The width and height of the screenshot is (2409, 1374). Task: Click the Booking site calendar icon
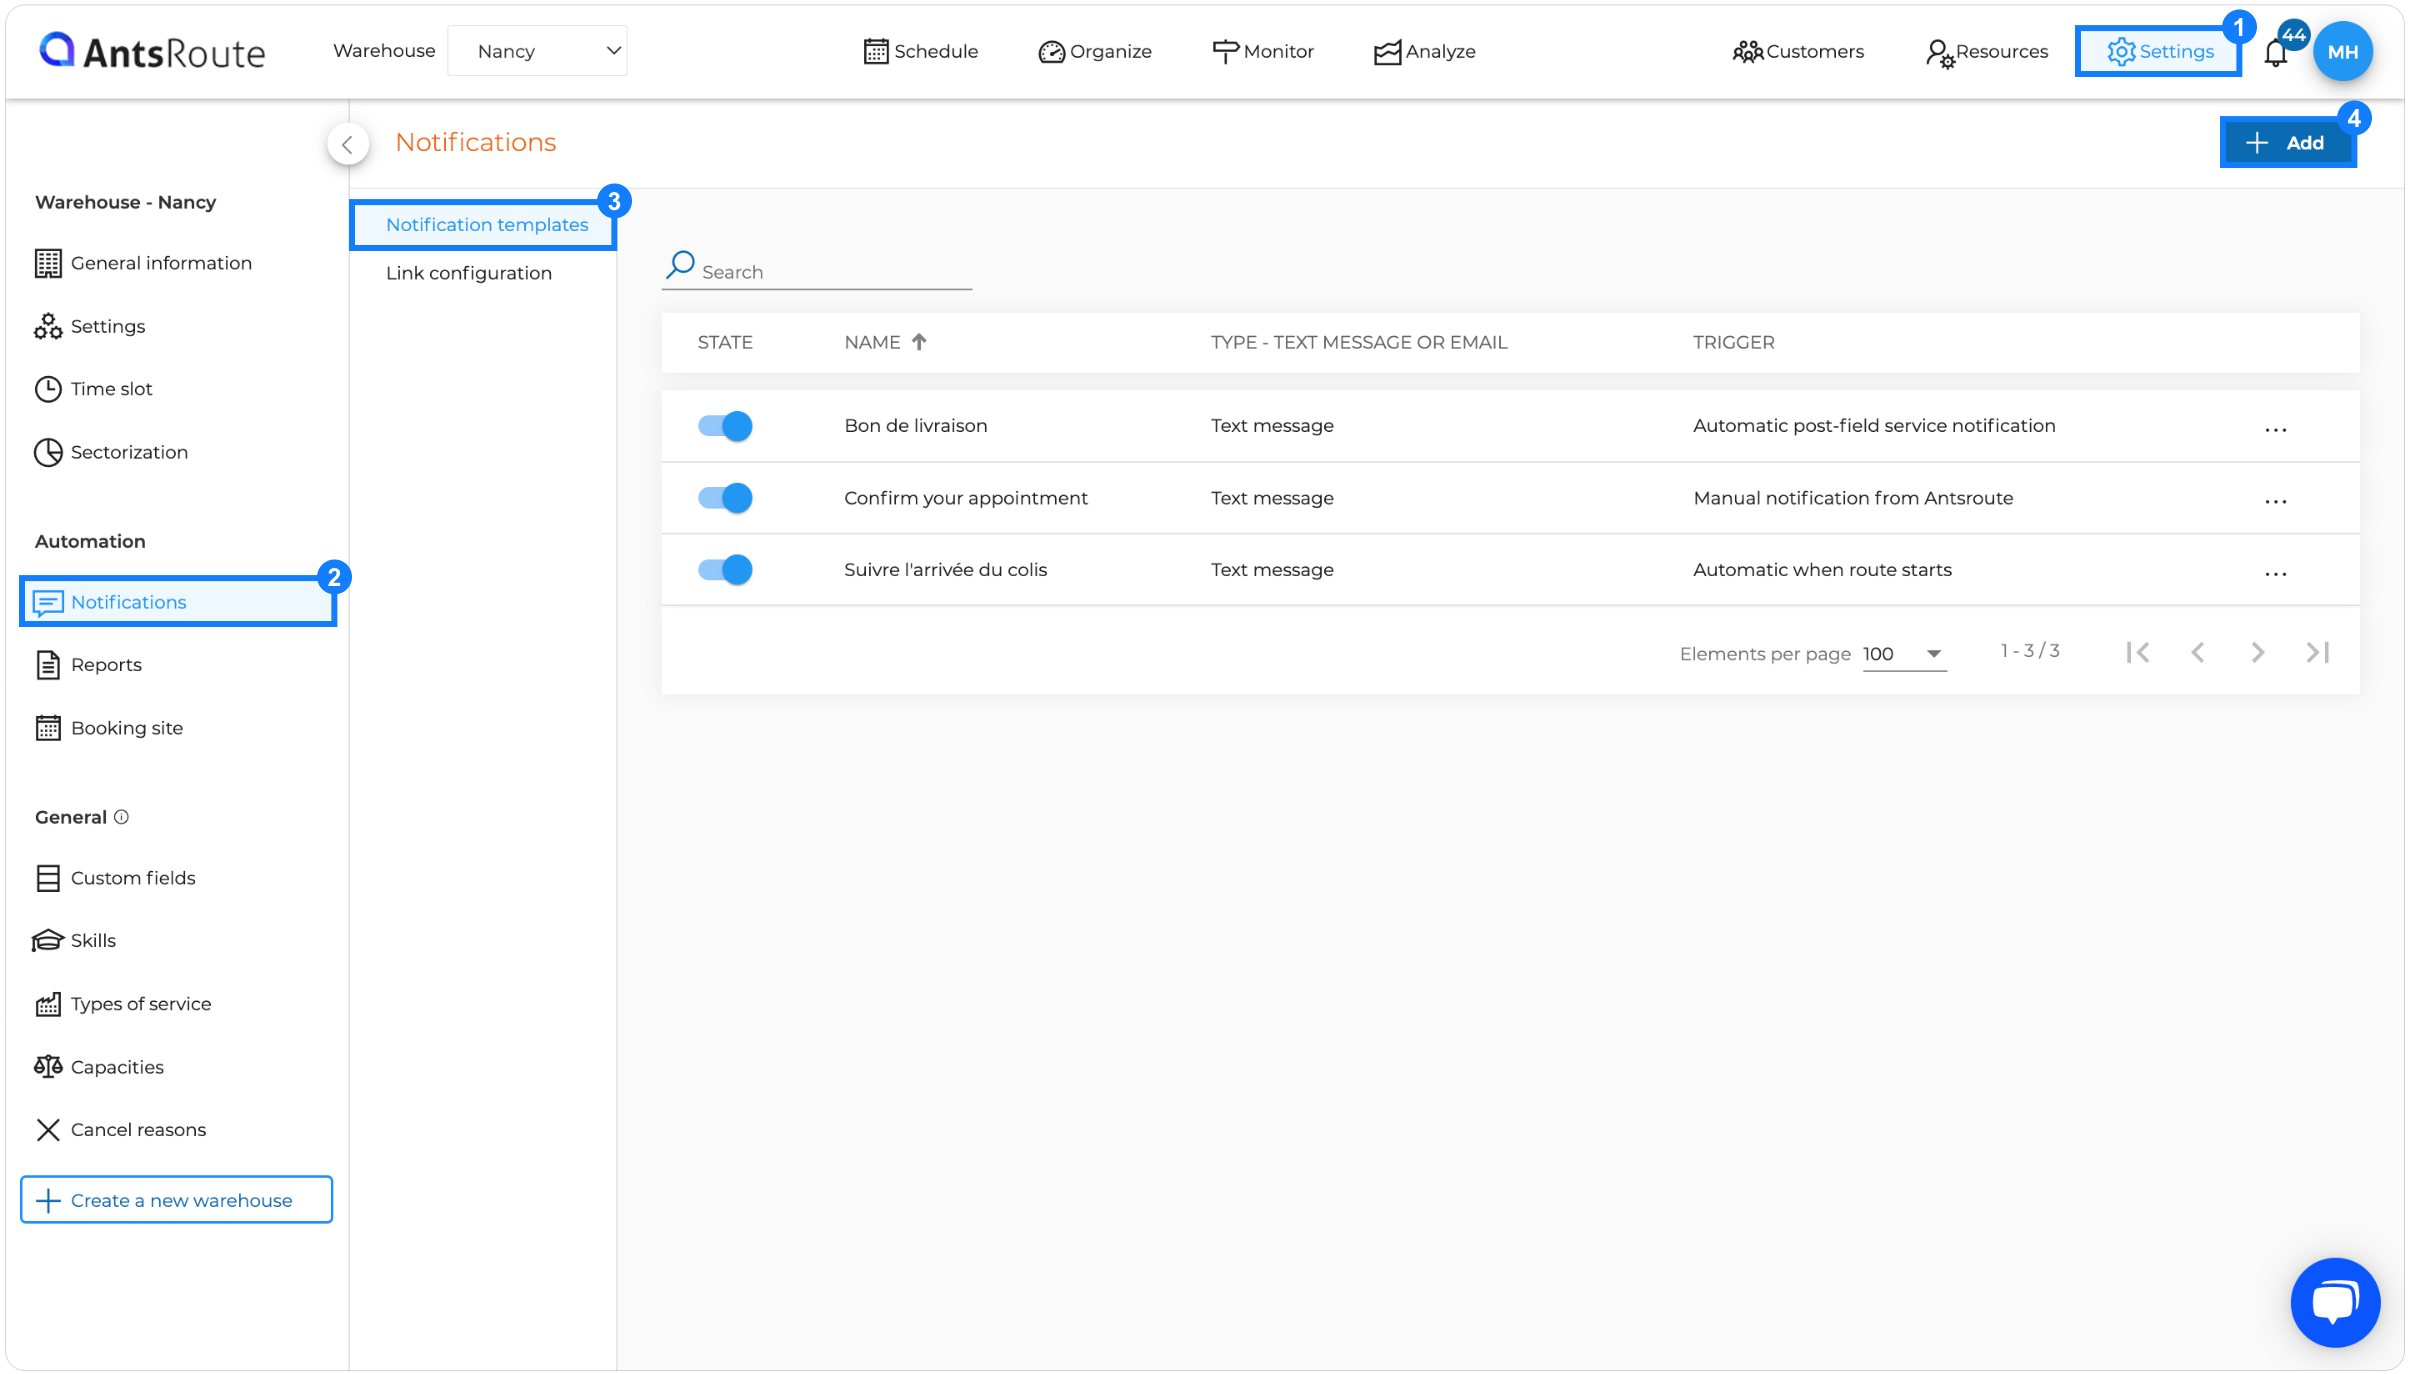[48, 728]
